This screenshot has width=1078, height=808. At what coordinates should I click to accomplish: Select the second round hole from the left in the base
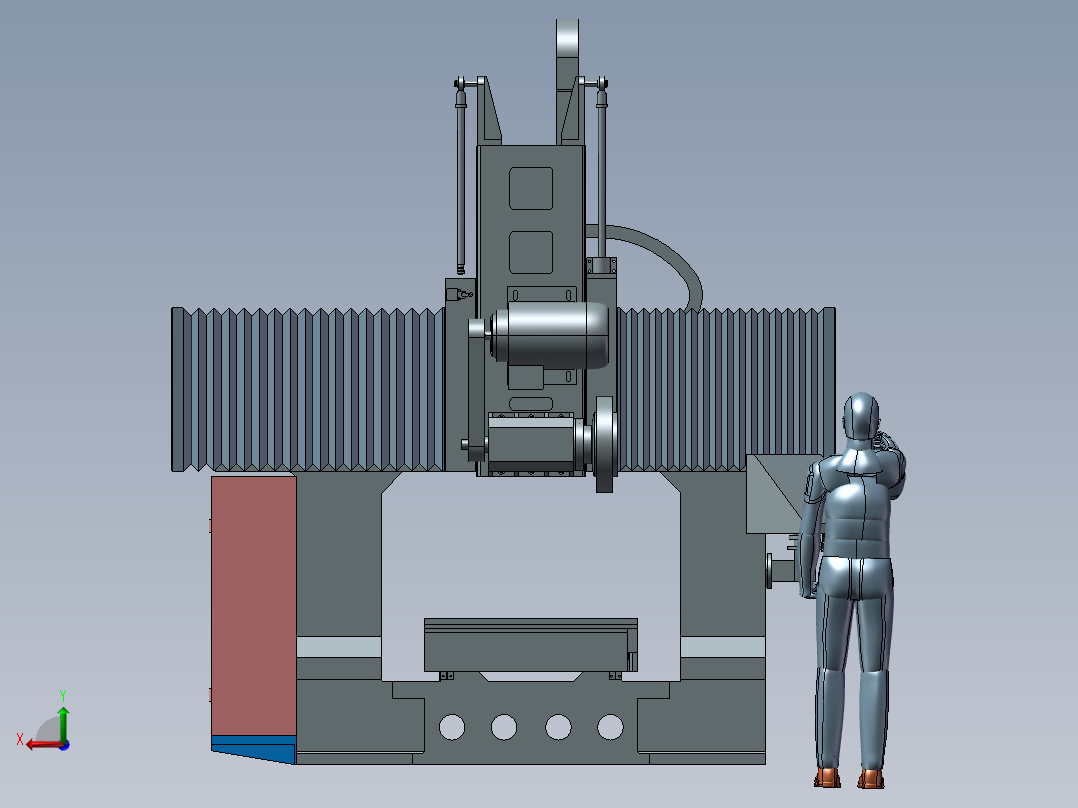(x=504, y=727)
